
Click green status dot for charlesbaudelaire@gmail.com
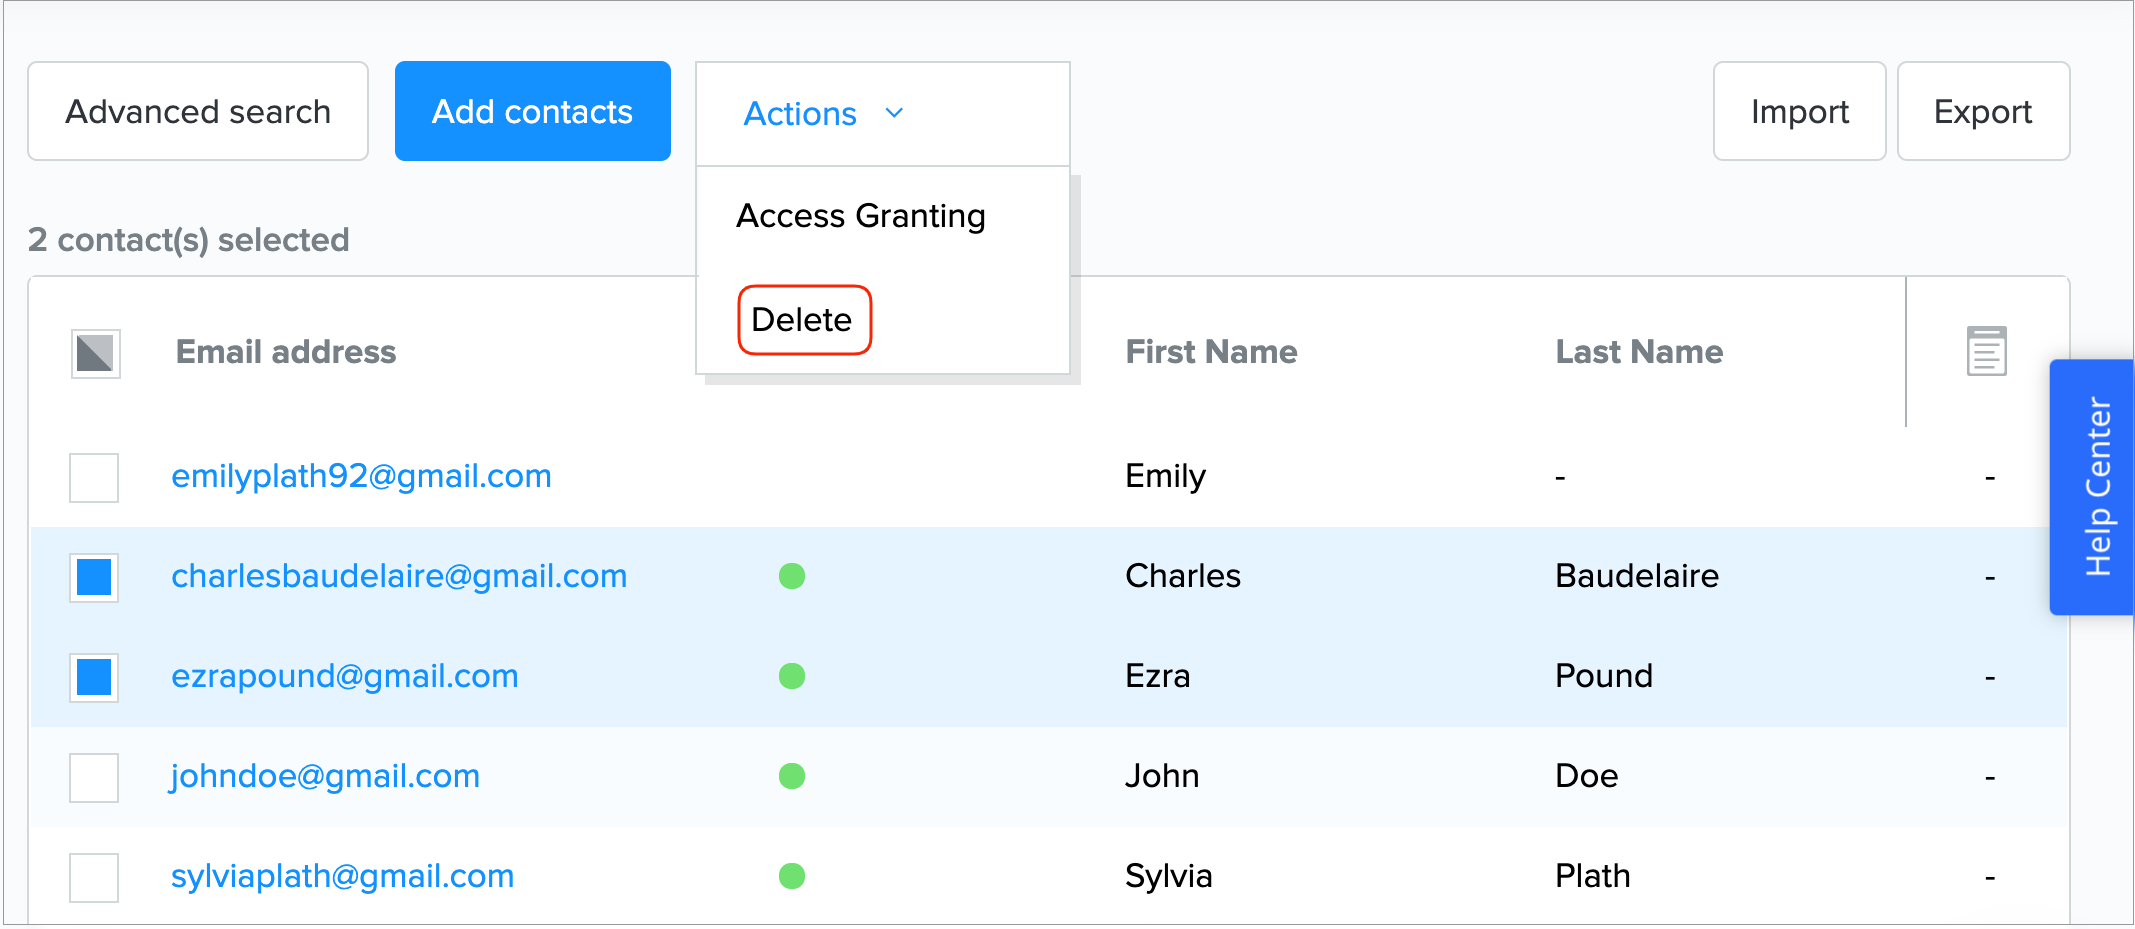[792, 576]
